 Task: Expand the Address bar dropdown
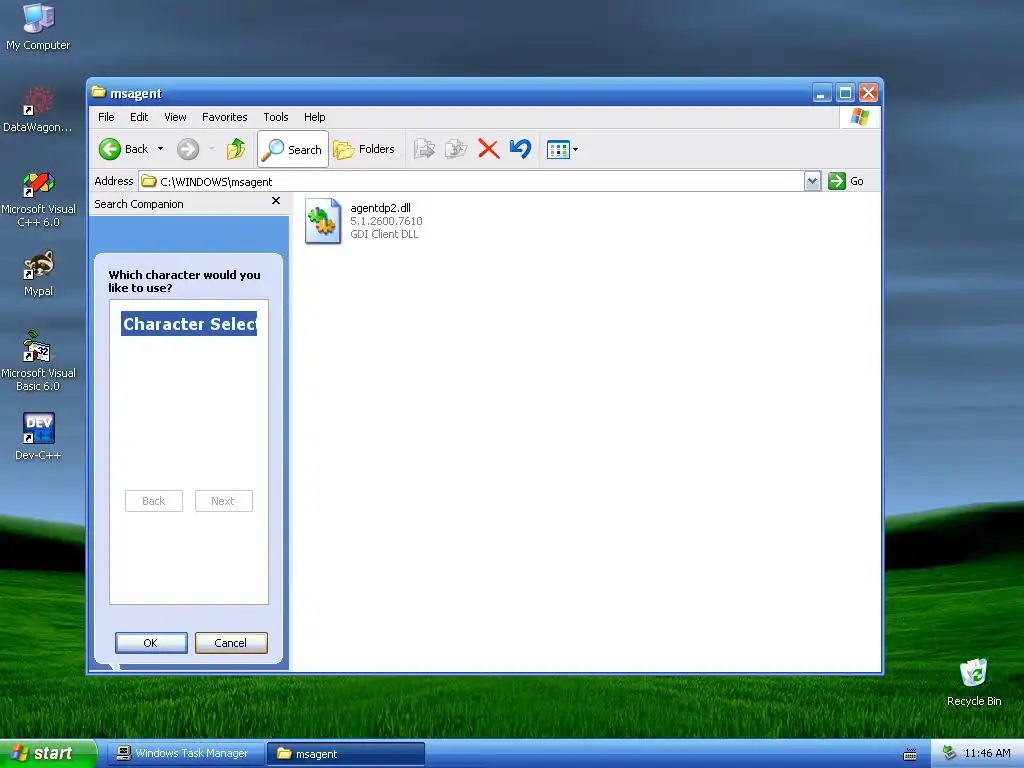click(812, 182)
